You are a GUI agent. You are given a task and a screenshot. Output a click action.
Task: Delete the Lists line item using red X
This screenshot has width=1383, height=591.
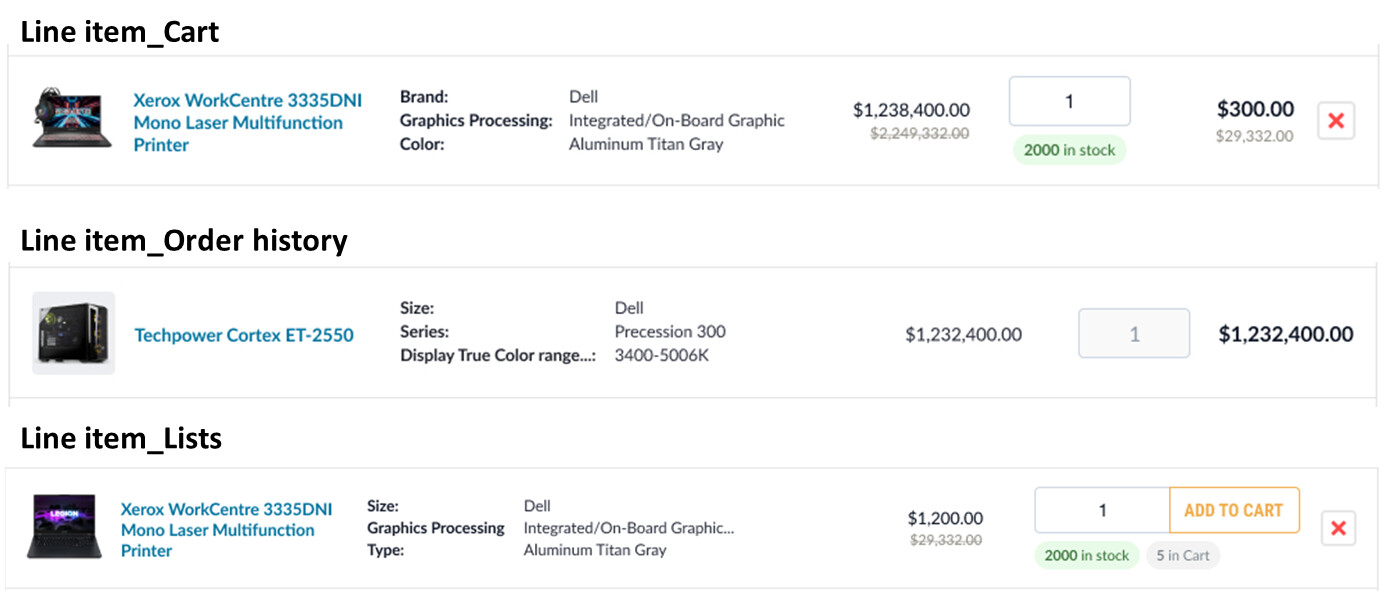1339,528
